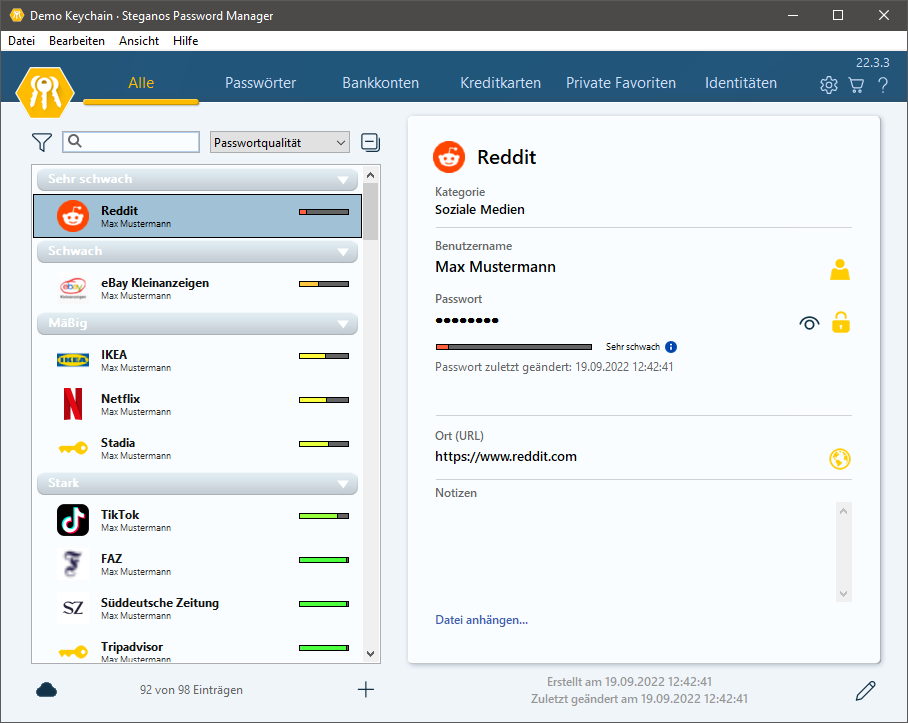Open settings via the gear icon
This screenshot has height=723, width=908.
(x=829, y=85)
